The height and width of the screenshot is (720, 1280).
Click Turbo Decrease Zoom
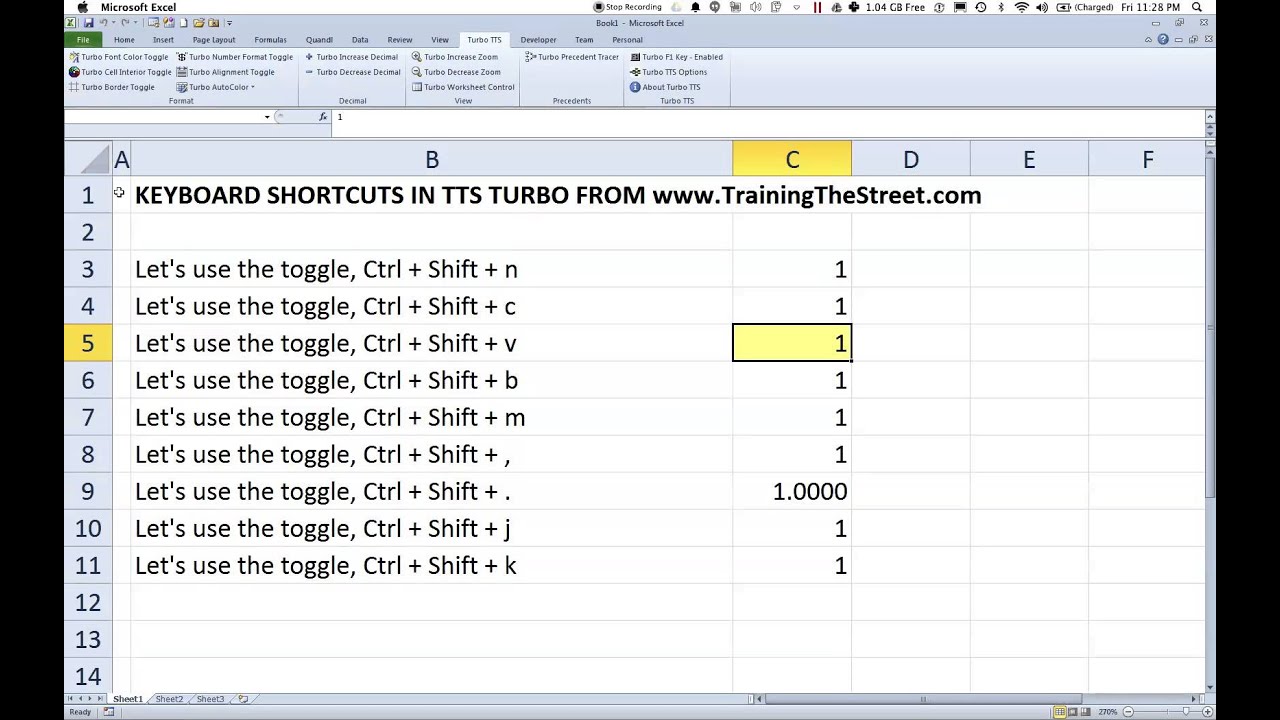(x=456, y=72)
